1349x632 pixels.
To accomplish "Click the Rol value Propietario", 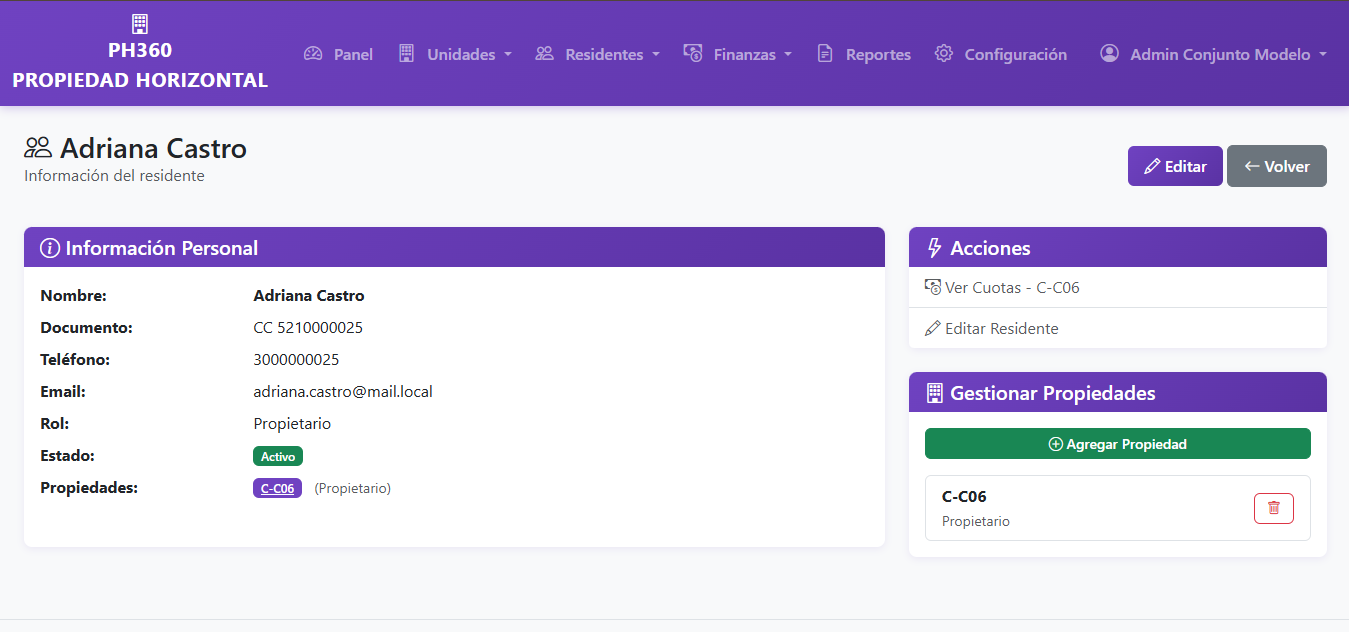I will coord(292,424).
